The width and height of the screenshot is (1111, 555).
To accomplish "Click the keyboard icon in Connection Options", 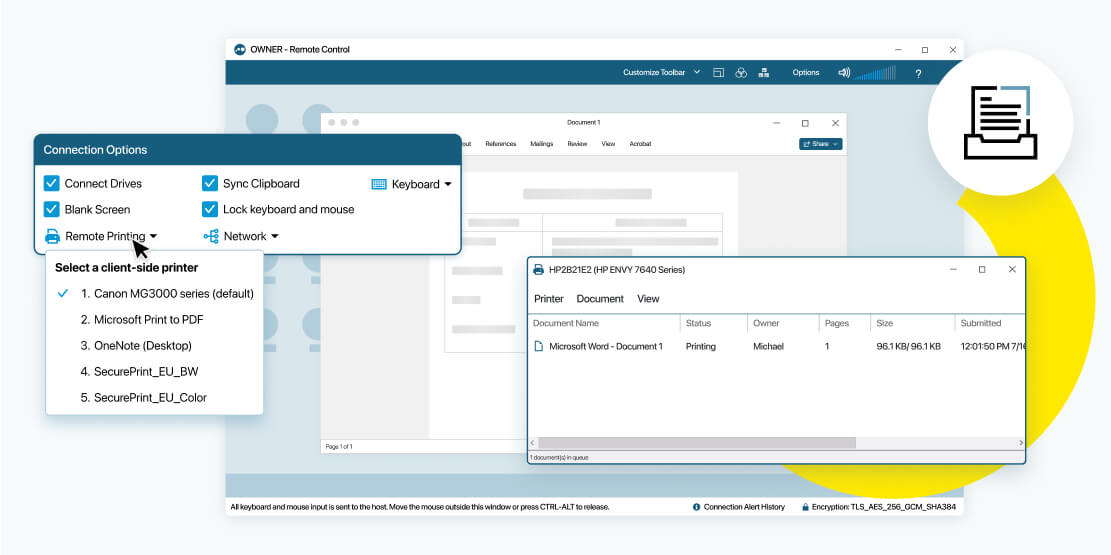I will point(379,184).
